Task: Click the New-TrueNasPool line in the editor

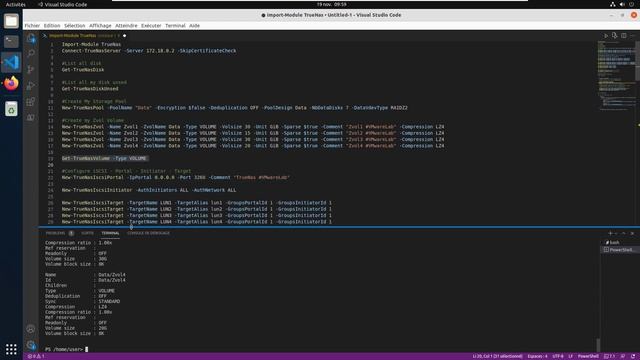Action: [235, 108]
